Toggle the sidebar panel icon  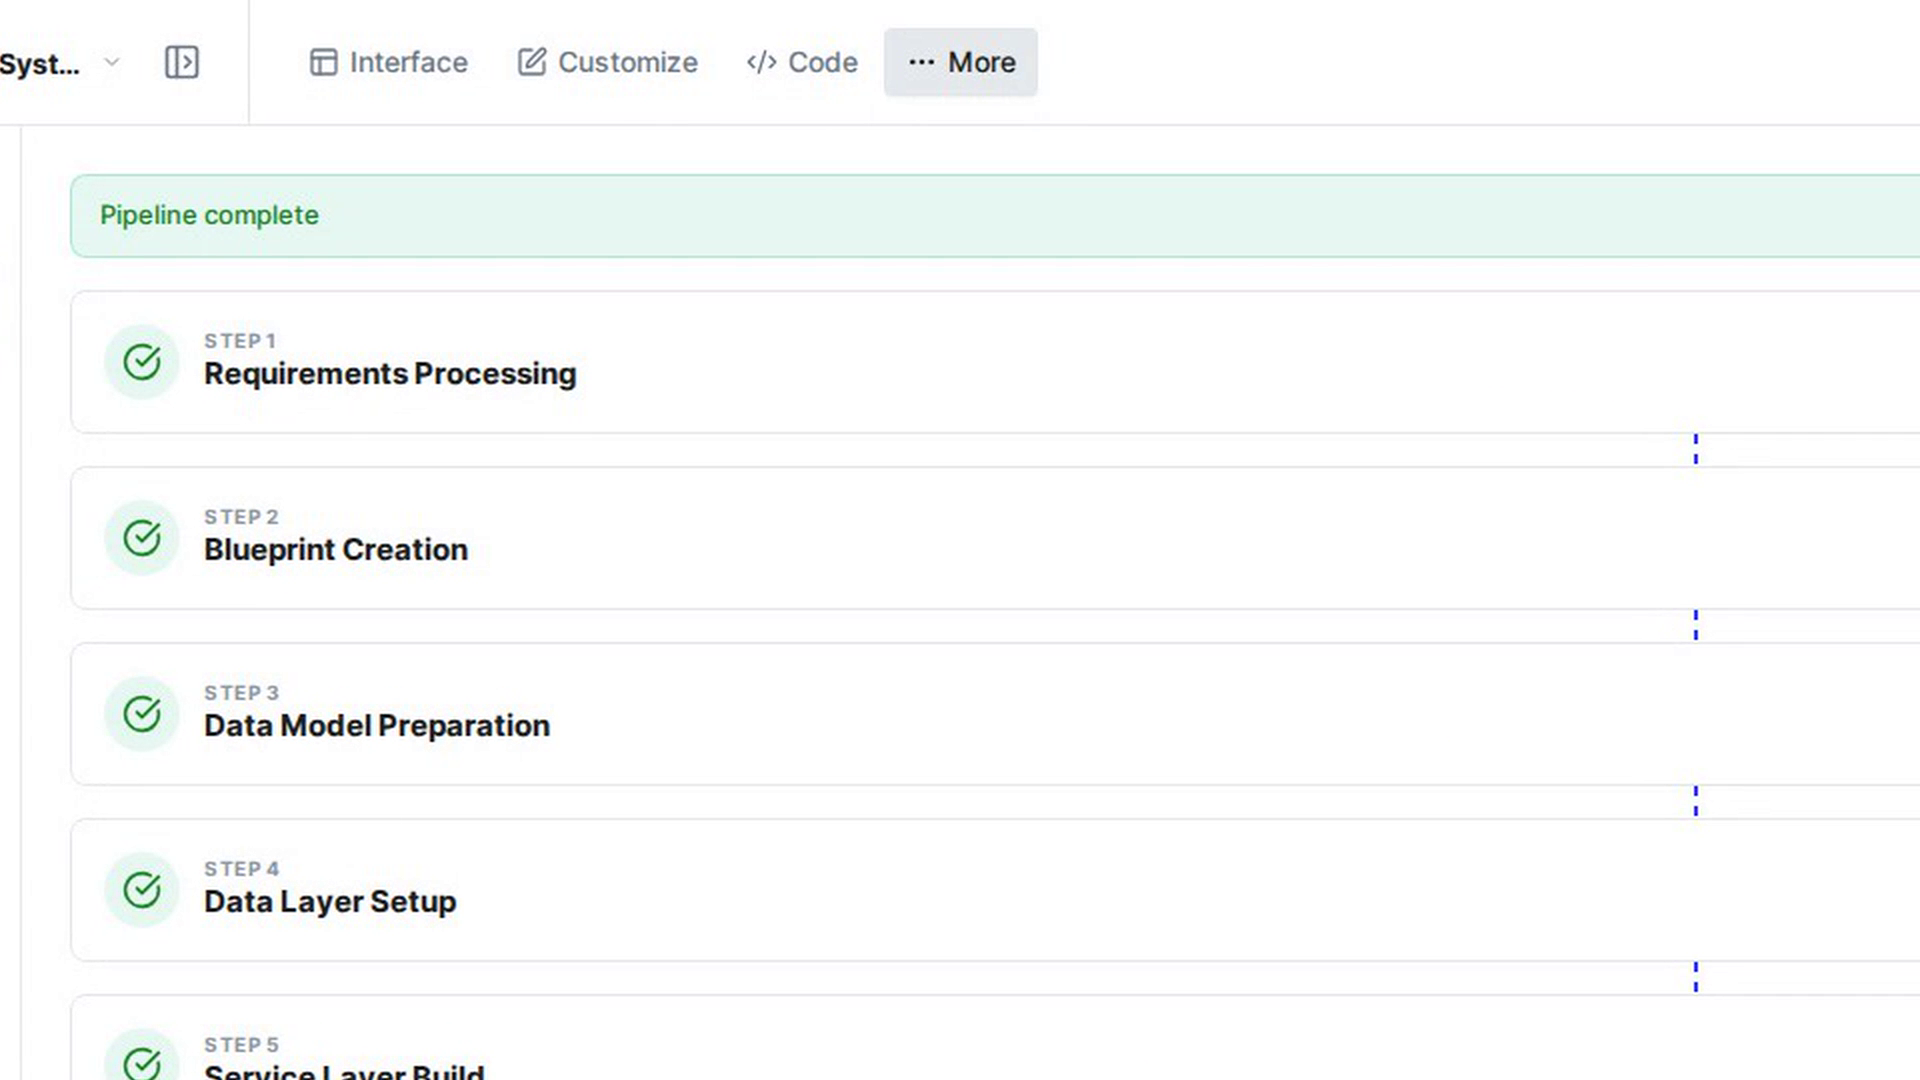coord(181,62)
